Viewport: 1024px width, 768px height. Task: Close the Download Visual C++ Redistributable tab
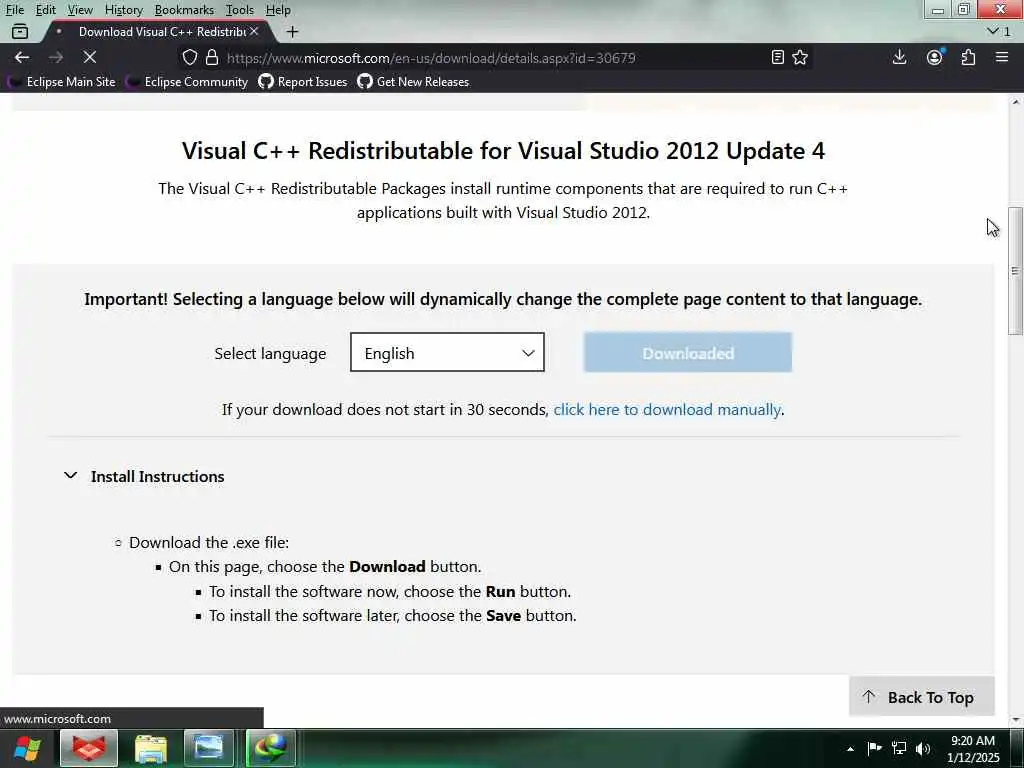pos(254,31)
